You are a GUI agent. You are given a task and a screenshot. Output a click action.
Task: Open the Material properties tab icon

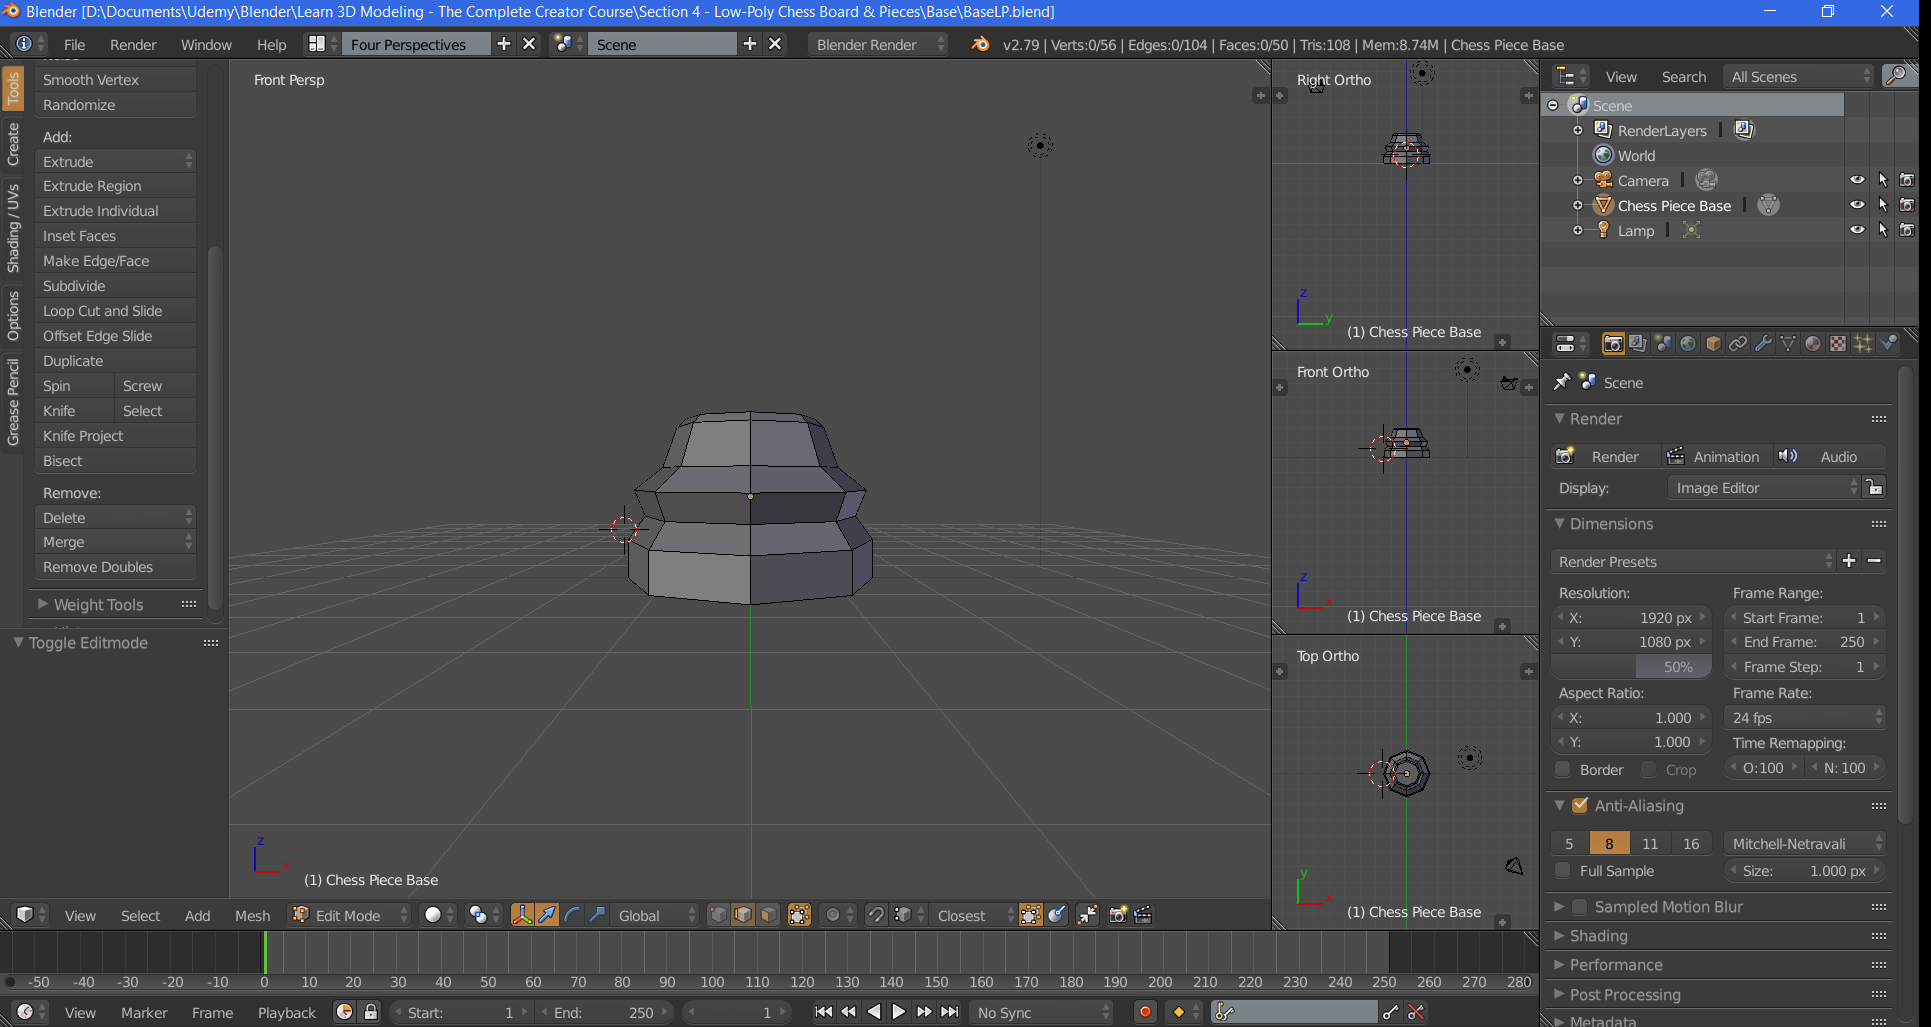pos(1813,344)
